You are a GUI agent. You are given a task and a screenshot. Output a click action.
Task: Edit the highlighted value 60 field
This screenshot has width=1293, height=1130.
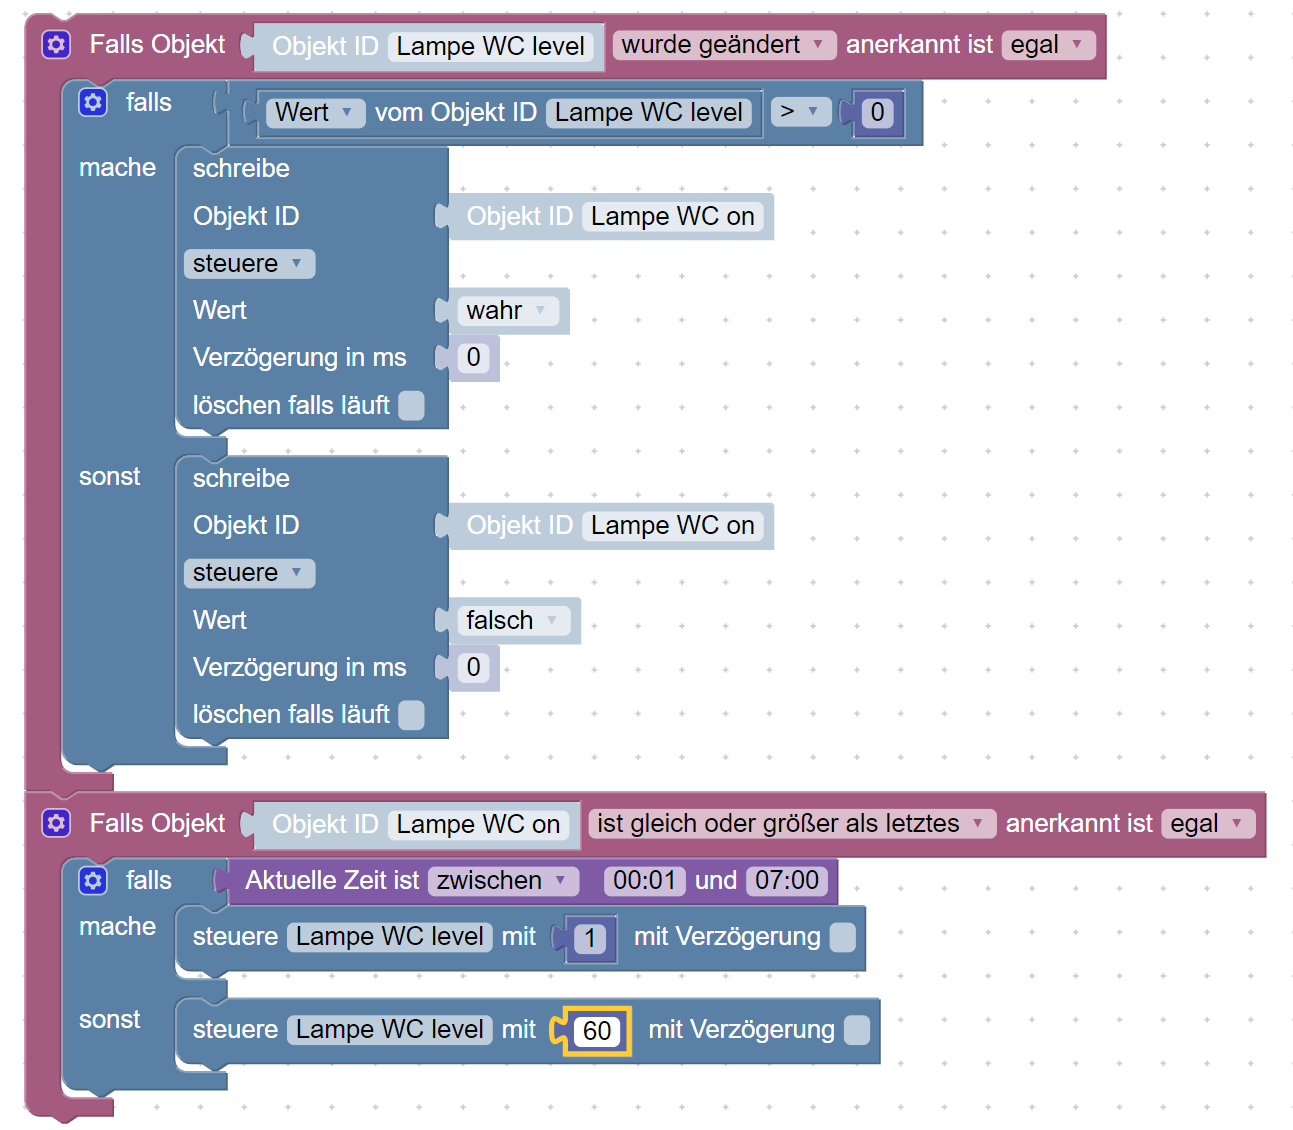tap(597, 1031)
